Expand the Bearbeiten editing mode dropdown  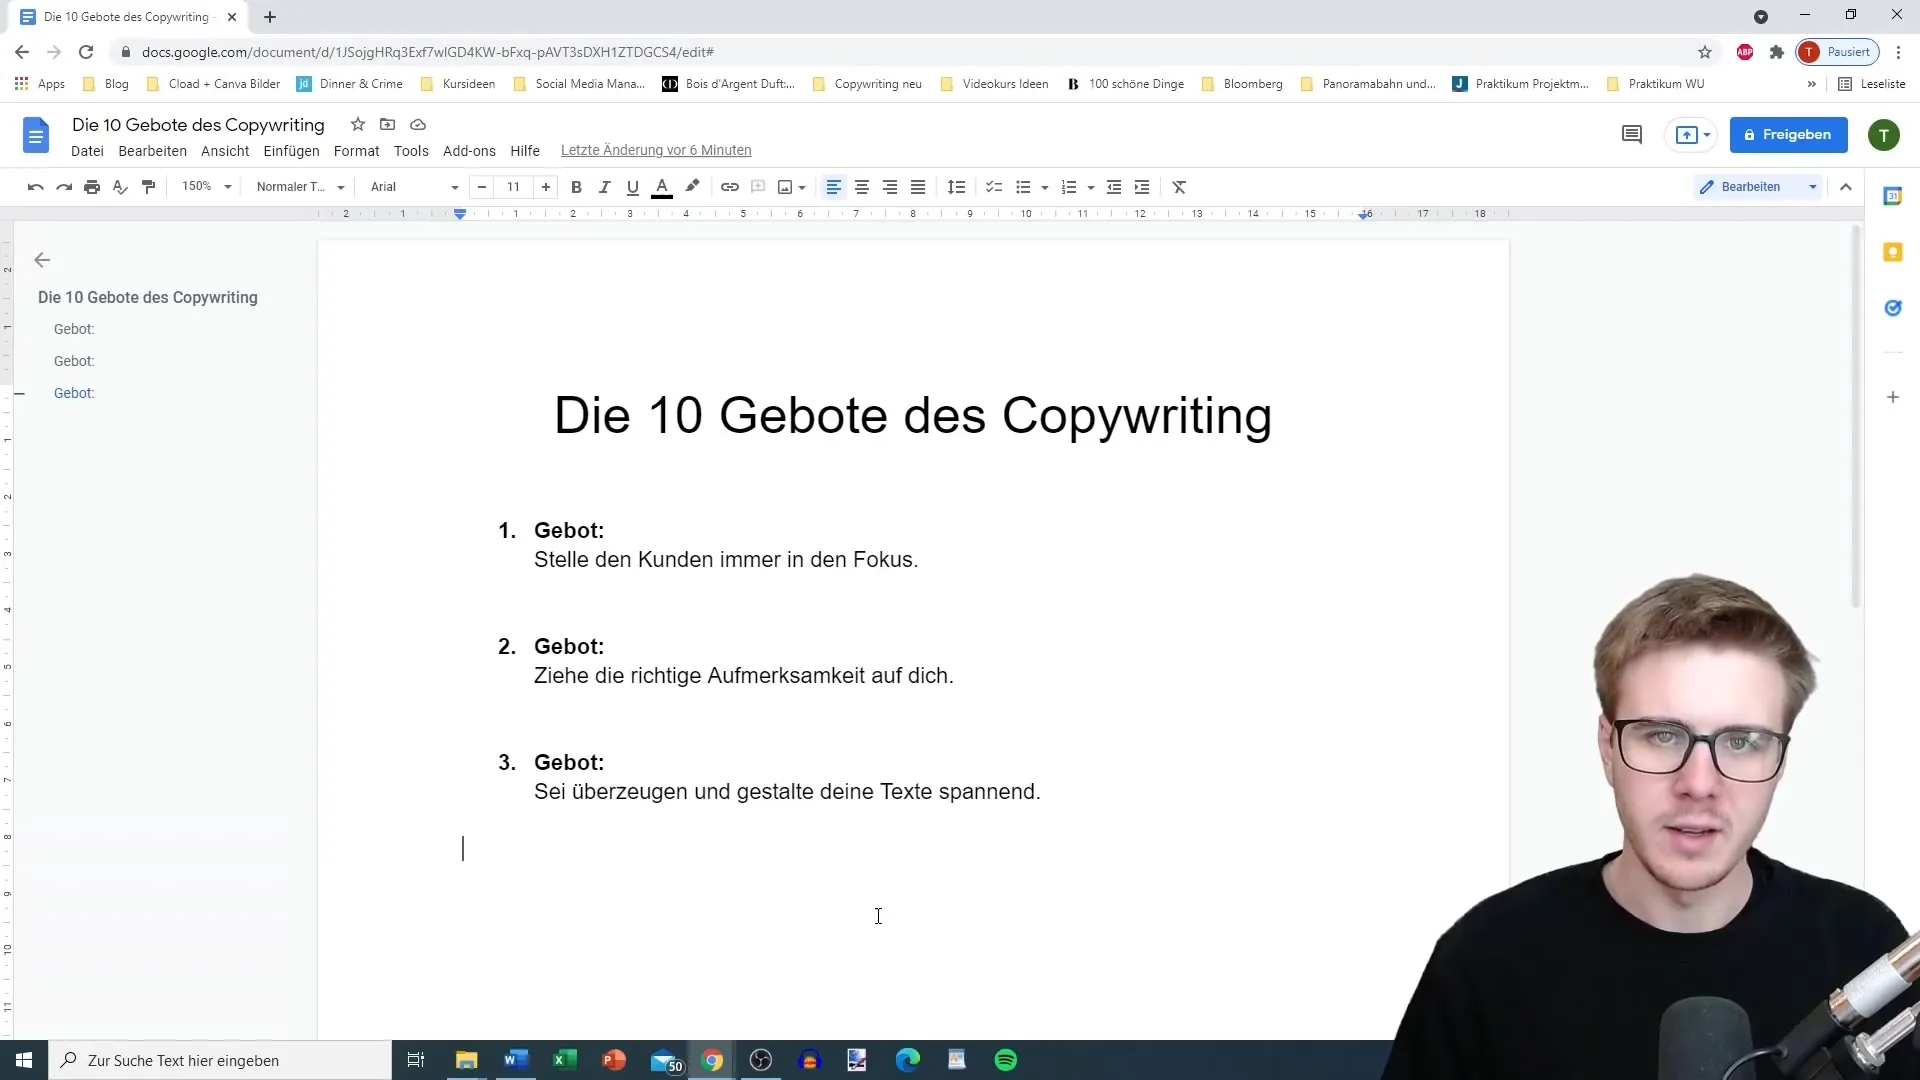click(x=1812, y=187)
